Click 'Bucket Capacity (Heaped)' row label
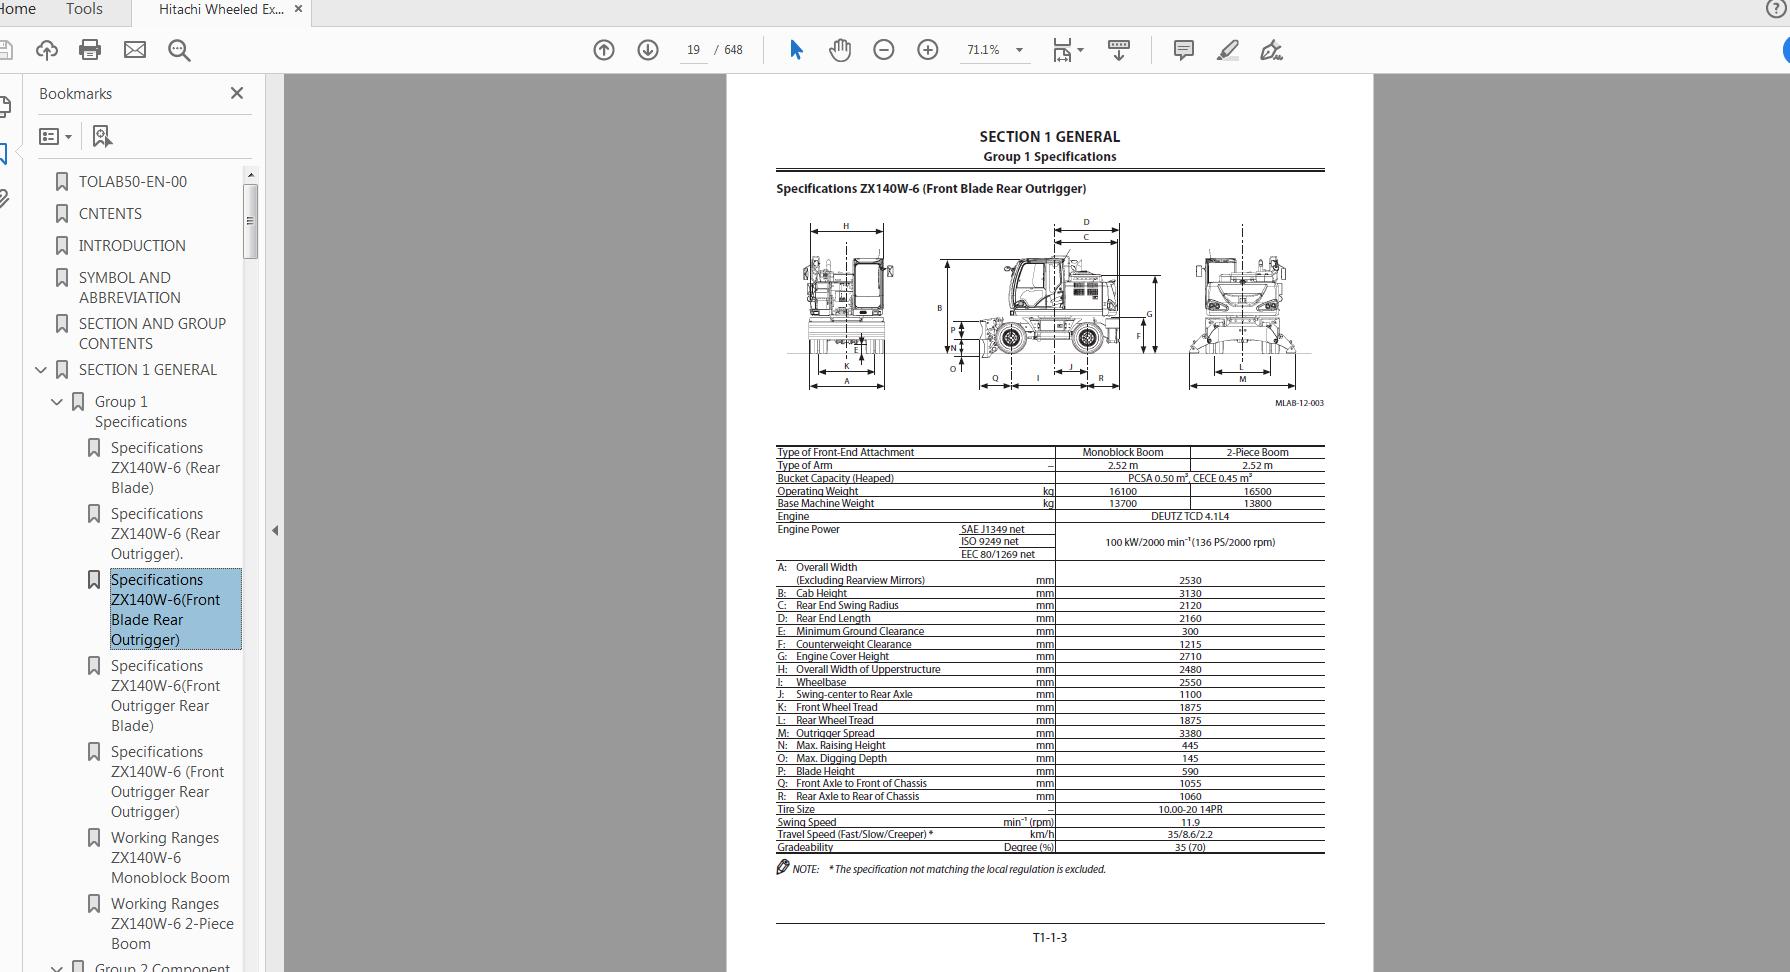The width and height of the screenshot is (1790, 972). coord(835,478)
